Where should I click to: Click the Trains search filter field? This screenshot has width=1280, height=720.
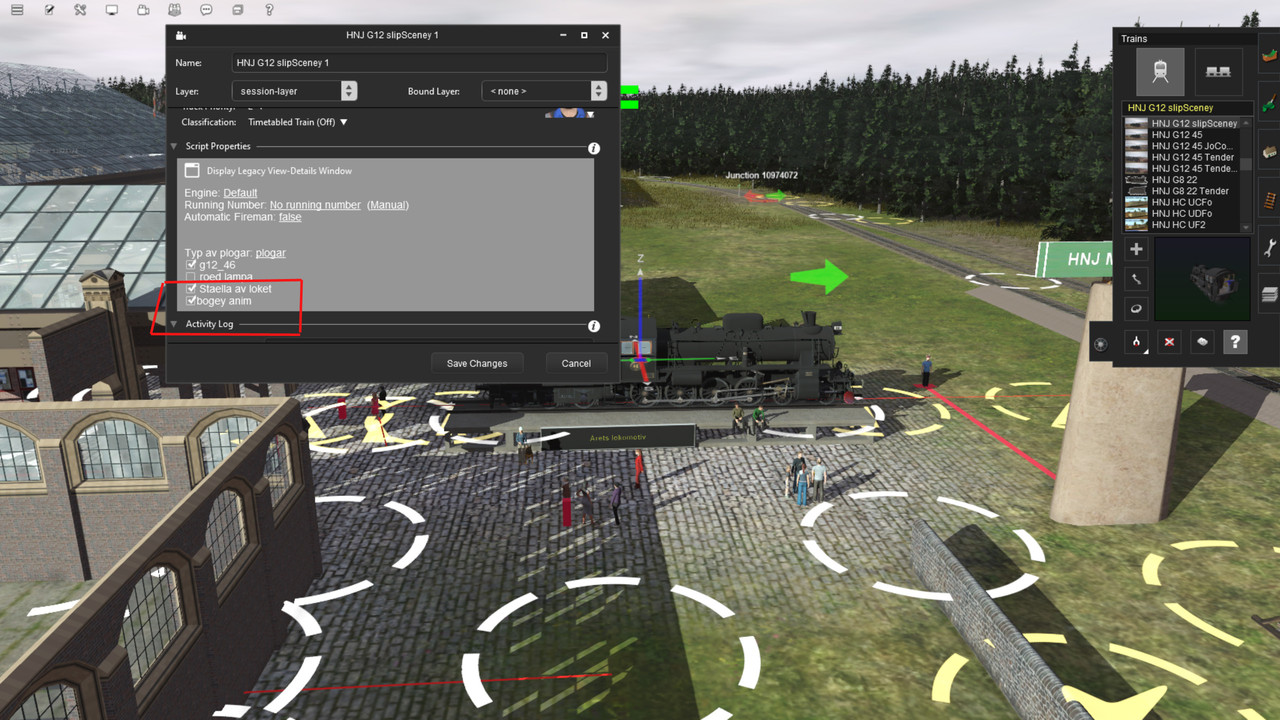click(x=1188, y=107)
